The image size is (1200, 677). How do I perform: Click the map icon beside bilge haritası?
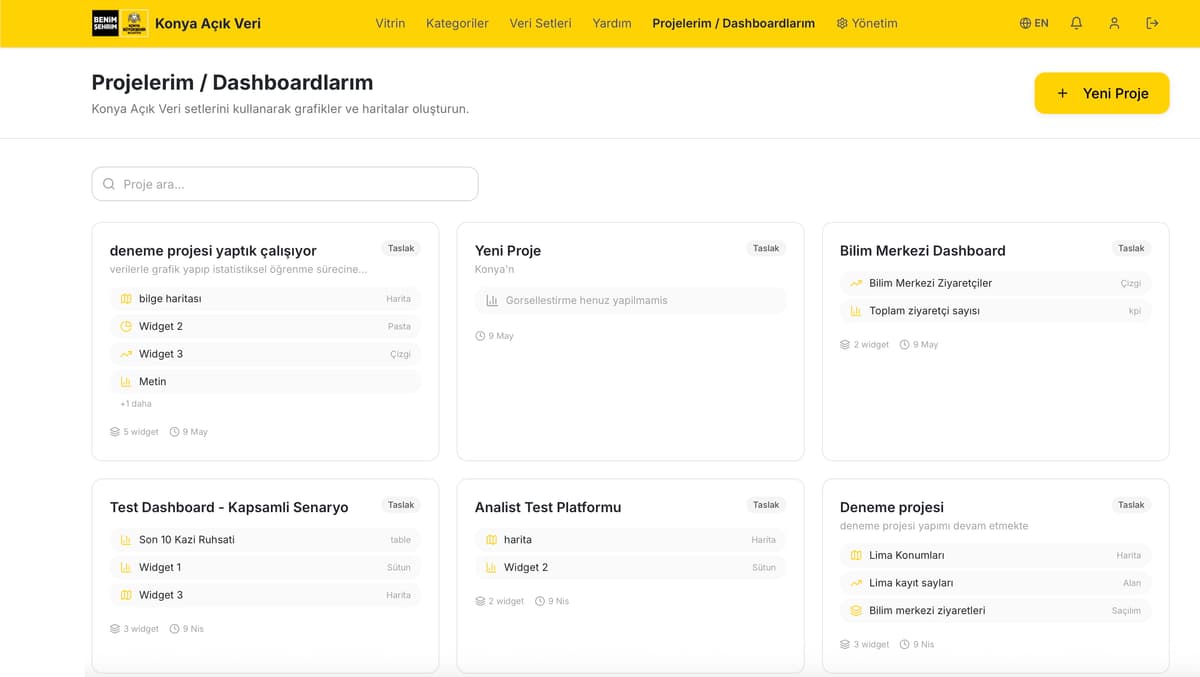(x=126, y=299)
